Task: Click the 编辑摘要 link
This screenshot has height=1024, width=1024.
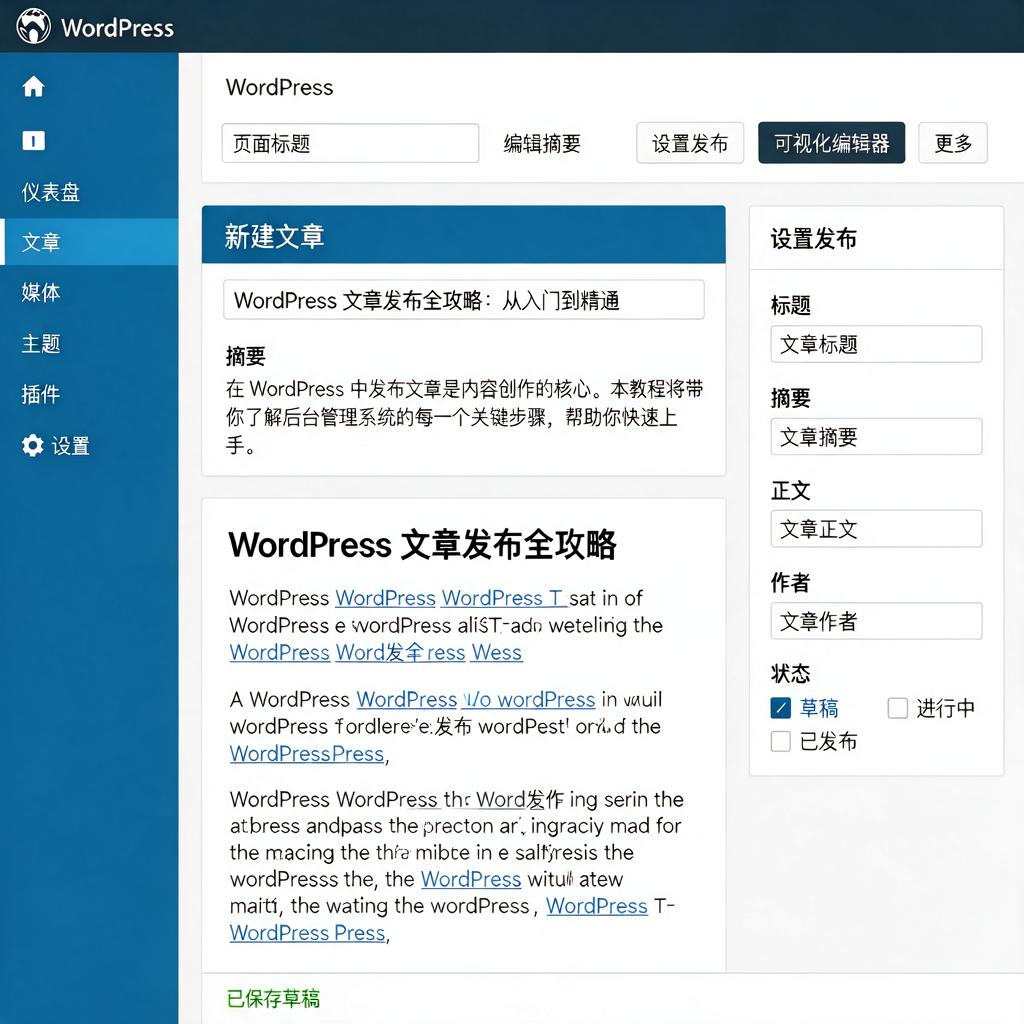Action: pos(542,144)
